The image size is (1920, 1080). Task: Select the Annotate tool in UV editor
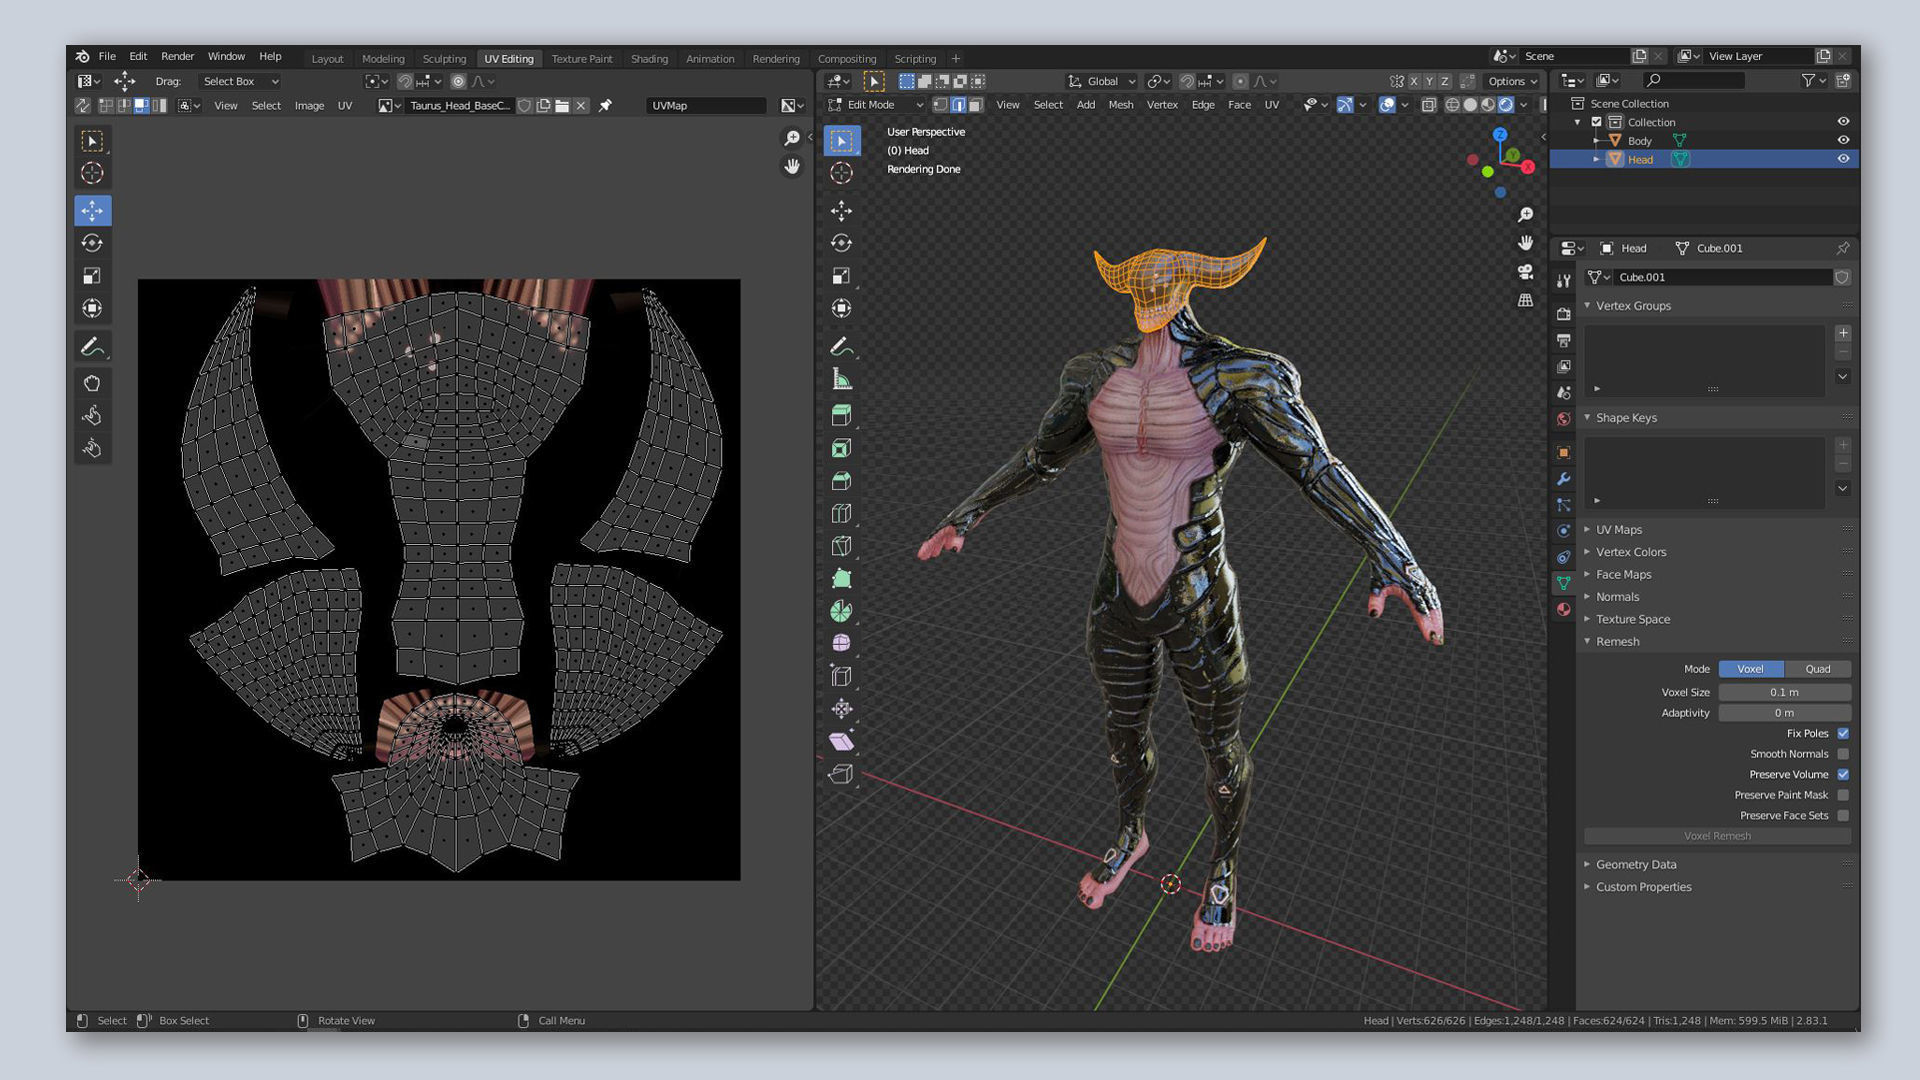pos(92,347)
